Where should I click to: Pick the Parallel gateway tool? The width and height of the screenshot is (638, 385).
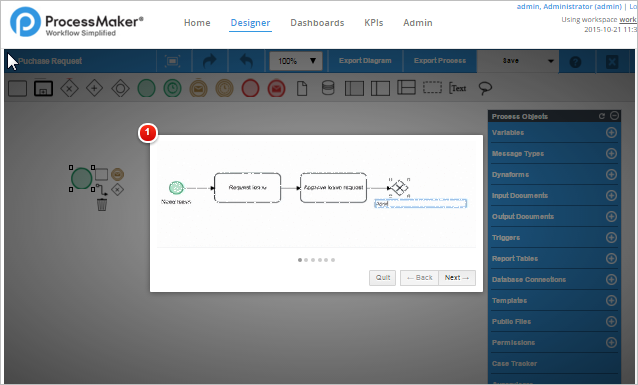pyautogui.click(x=94, y=88)
